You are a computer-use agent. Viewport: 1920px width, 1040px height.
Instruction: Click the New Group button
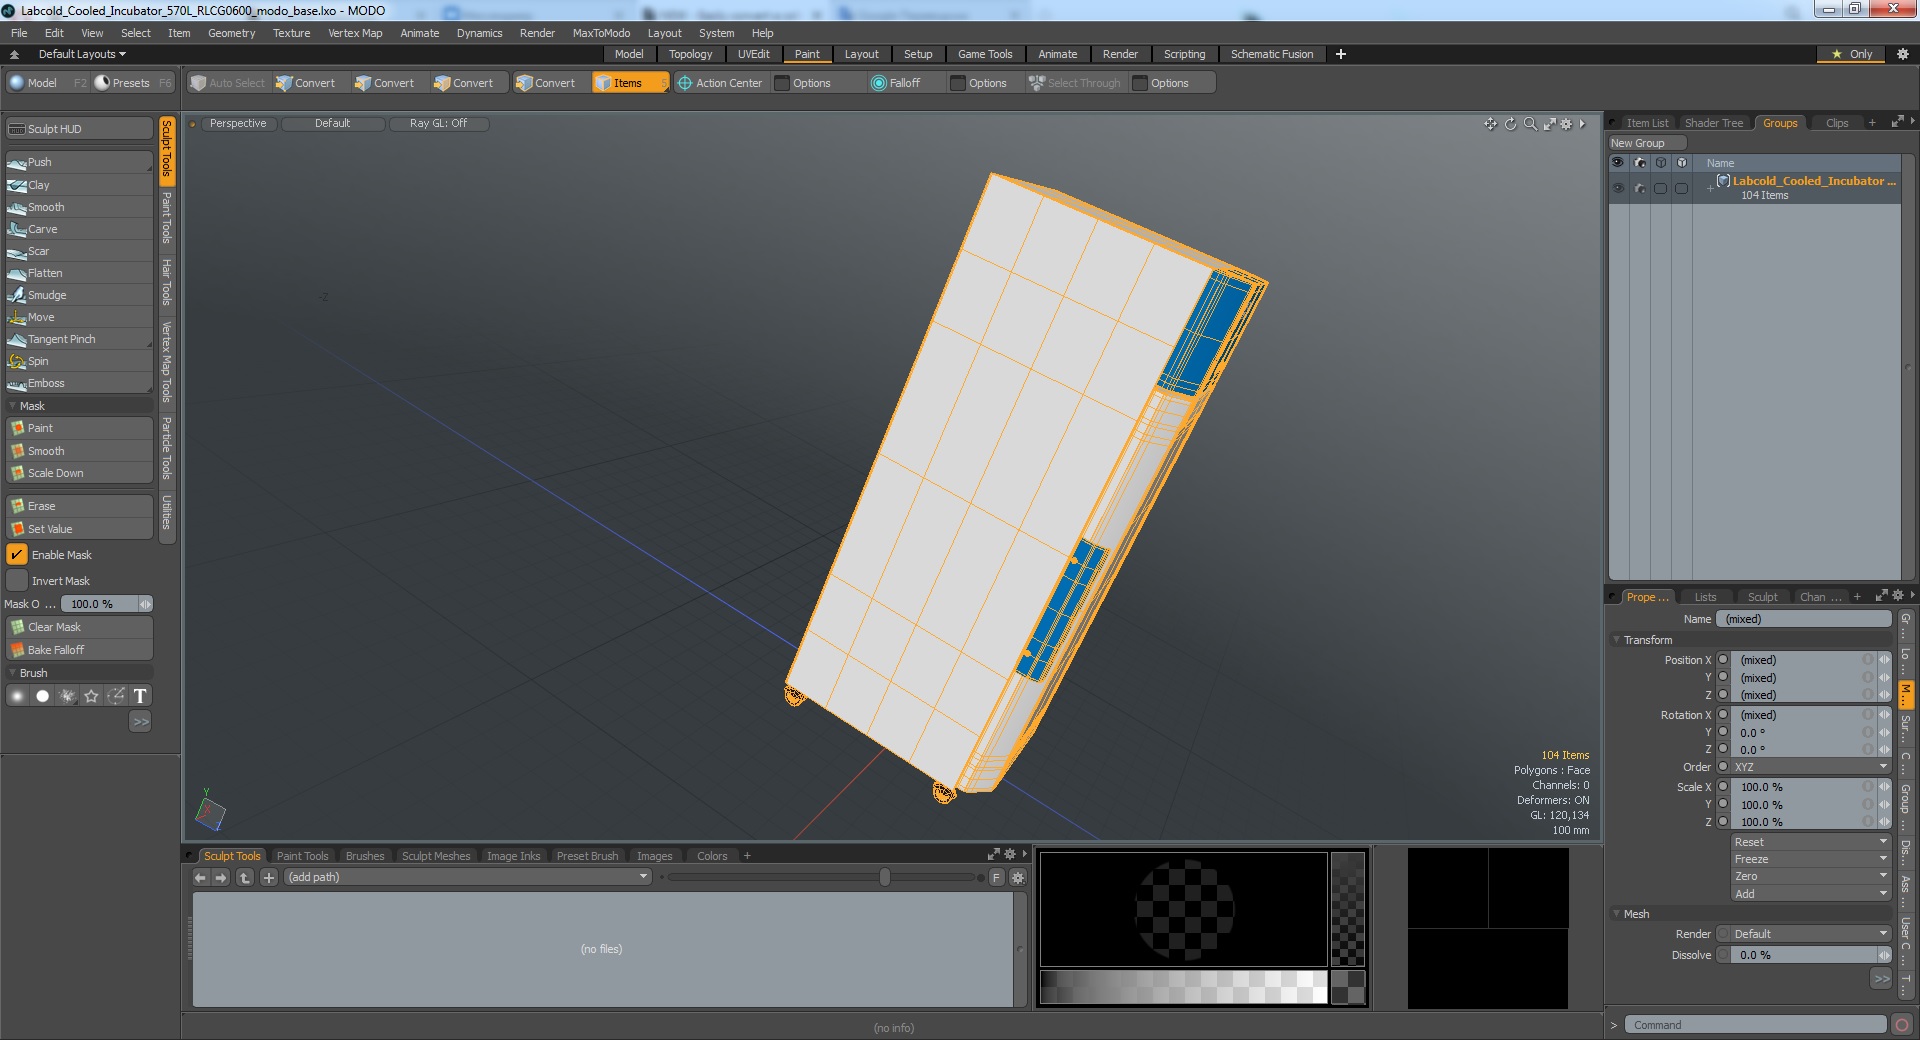pyautogui.click(x=1647, y=143)
